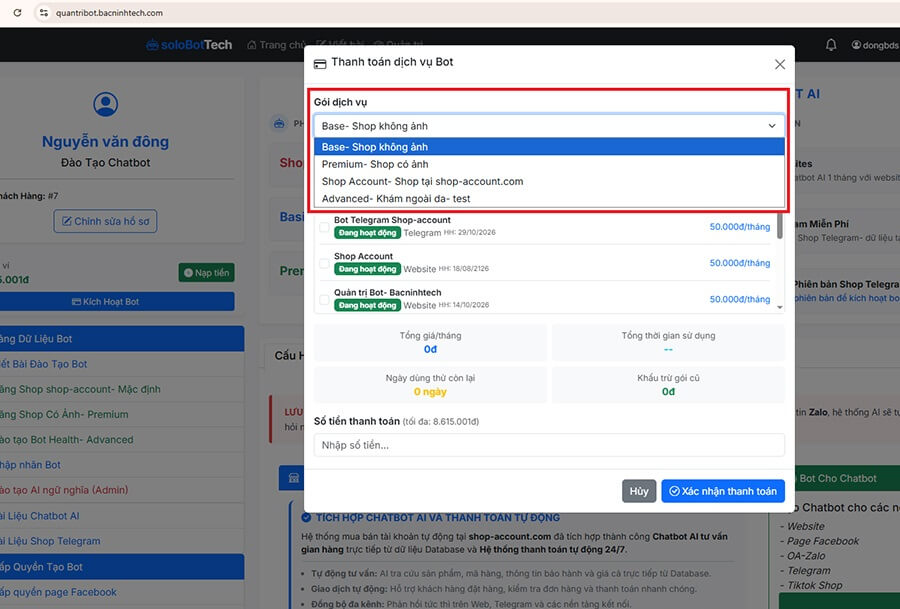Image resolution: width=900 pixels, height=609 pixels.
Task: Focus the Nhập số tiền input field
Action: [549, 445]
